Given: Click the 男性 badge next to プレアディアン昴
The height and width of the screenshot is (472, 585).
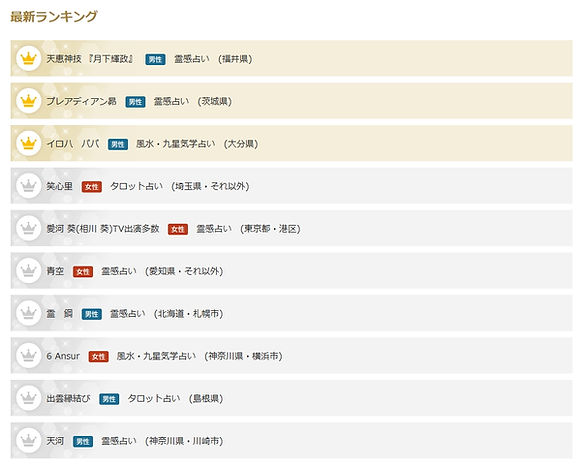Looking at the screenshot, I should [x=135, y=102].
